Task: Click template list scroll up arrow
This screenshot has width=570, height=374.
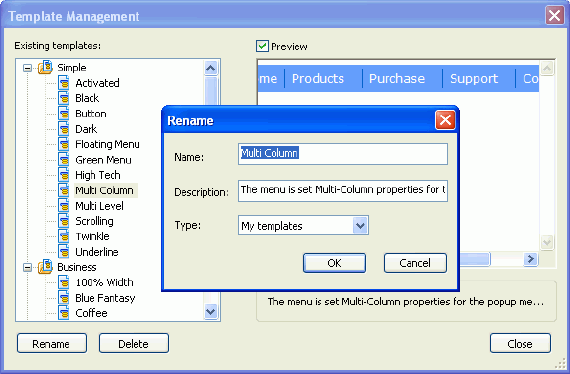Action: 211,68
